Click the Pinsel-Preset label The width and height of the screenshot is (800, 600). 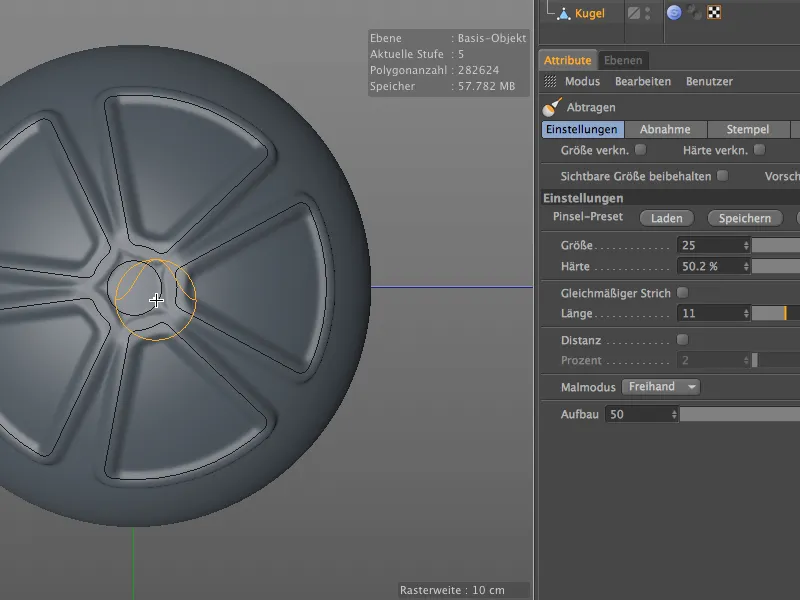588,217
